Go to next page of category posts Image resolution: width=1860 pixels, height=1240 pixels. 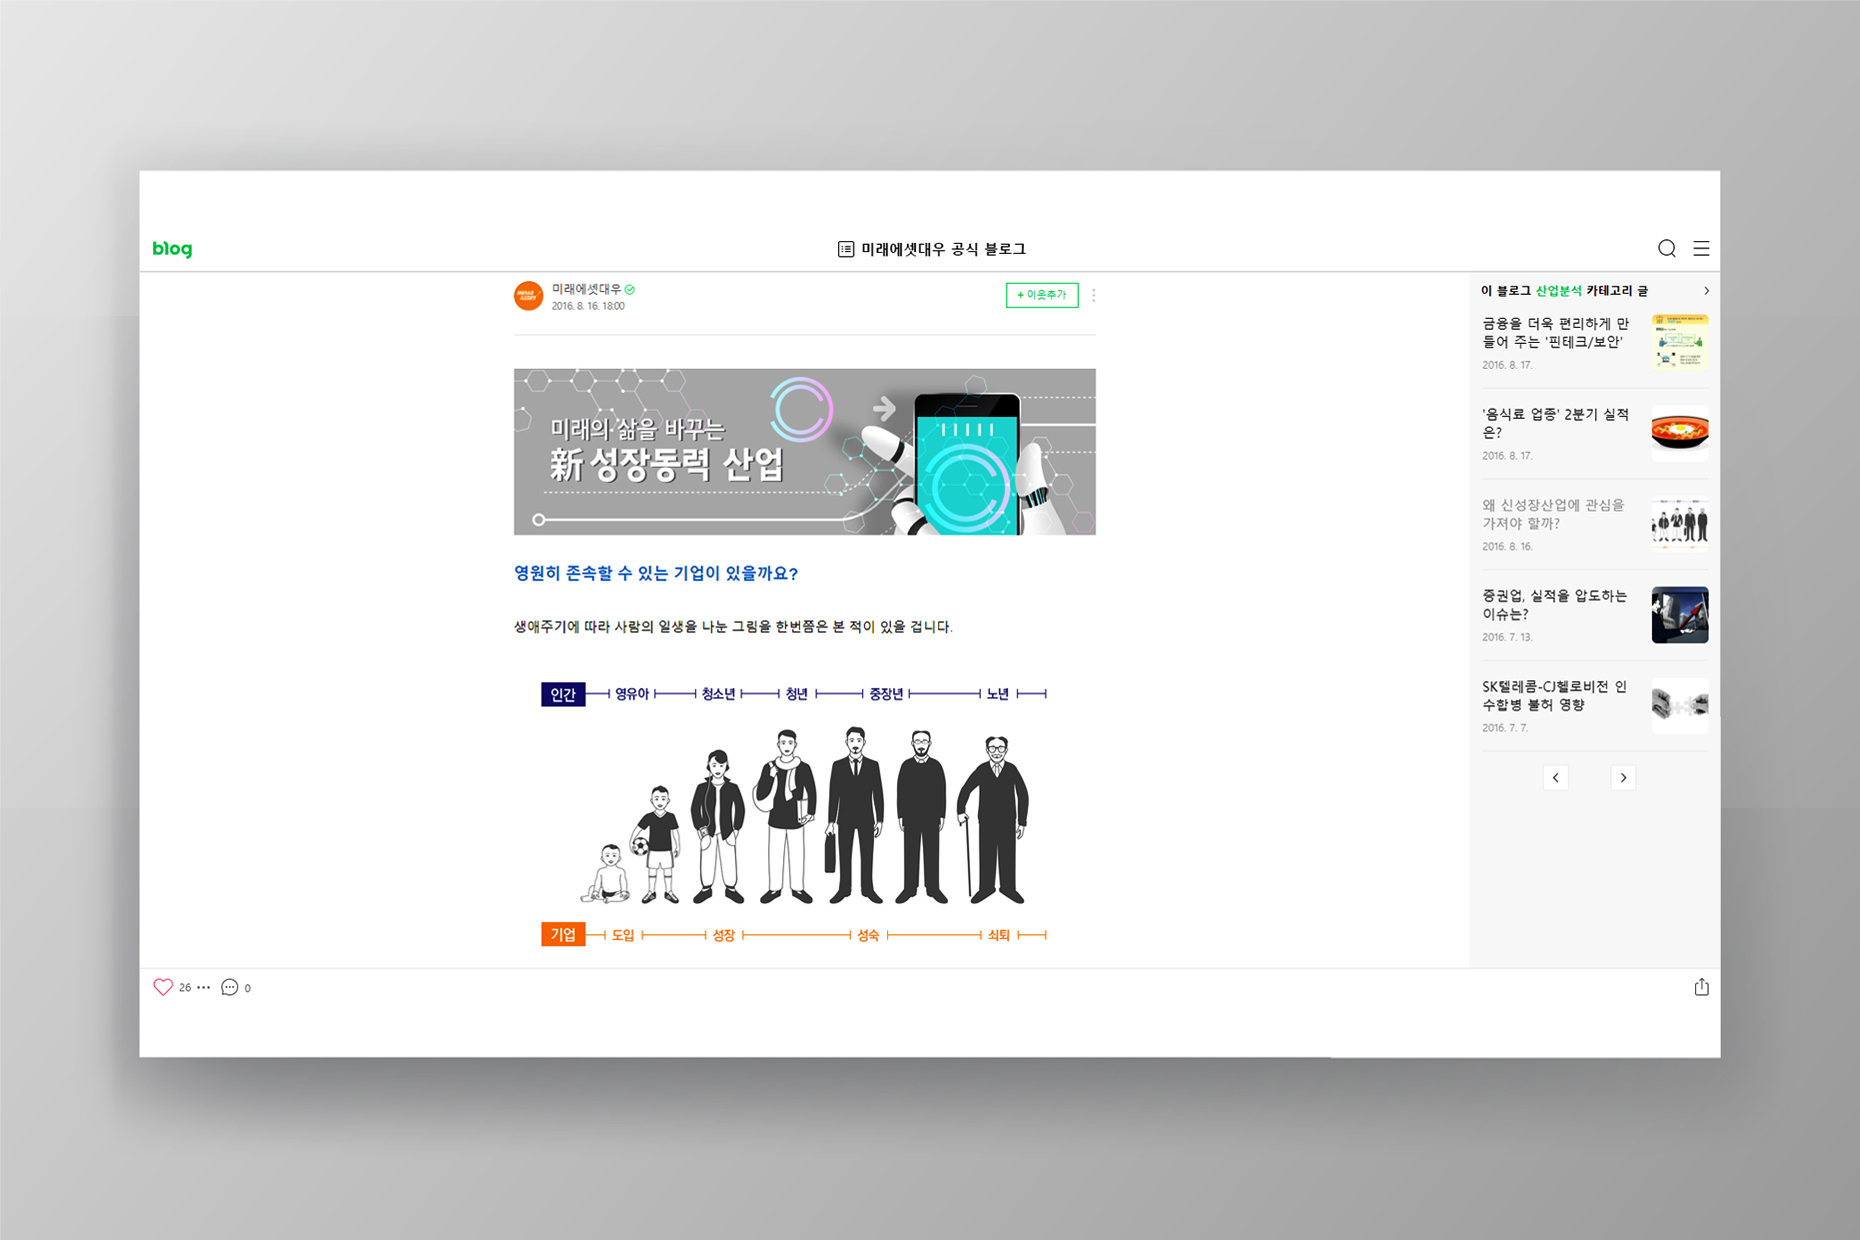(1623, 778)
